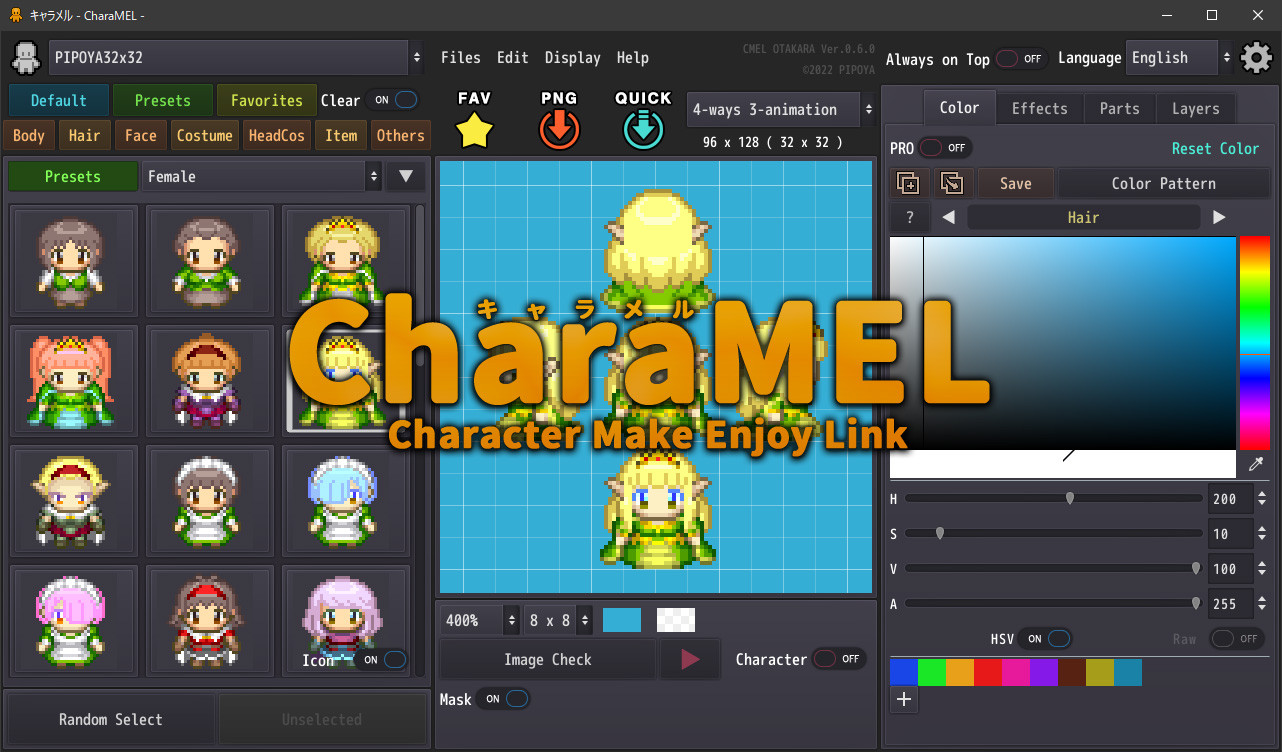Switch to the Parts tab
Screen dimensions: 1282x752
pyautogui.click(x=1120, y=108)
